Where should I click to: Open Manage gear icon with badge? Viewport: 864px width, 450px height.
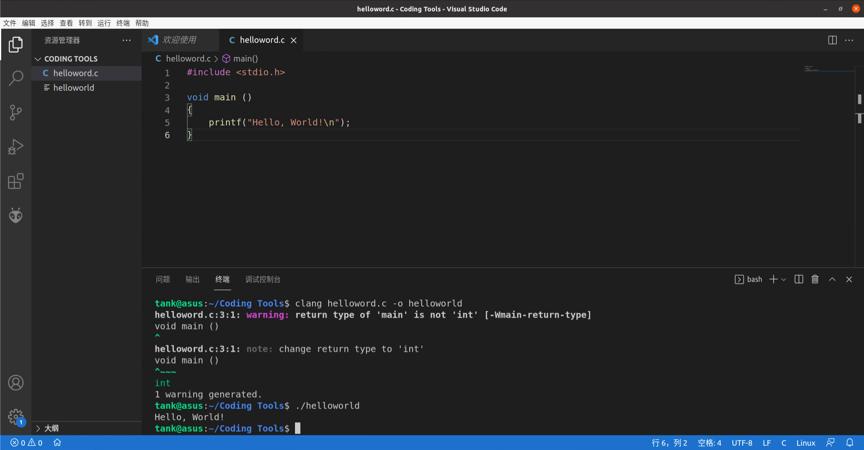[15, 417]
